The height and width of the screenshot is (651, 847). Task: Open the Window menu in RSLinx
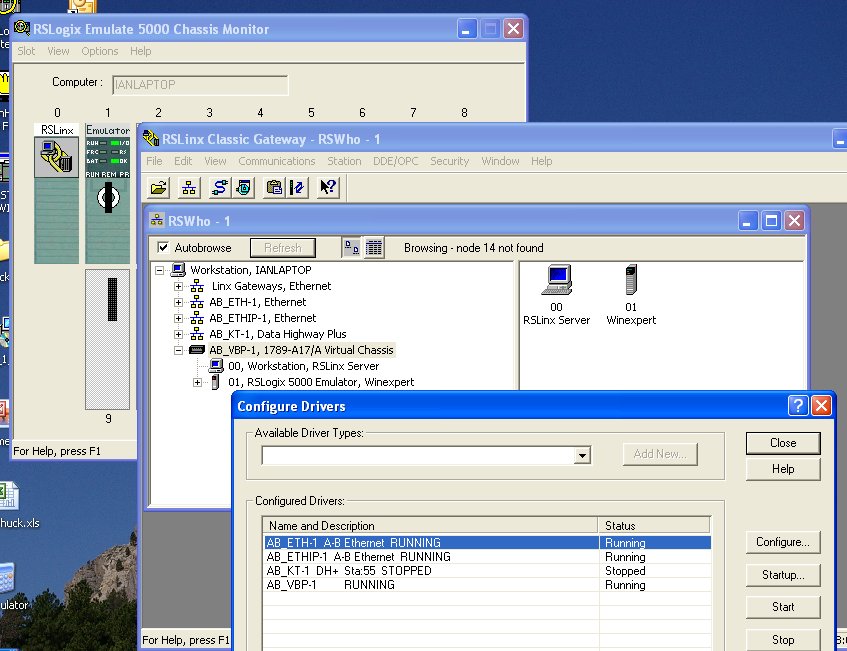(500, 161)
